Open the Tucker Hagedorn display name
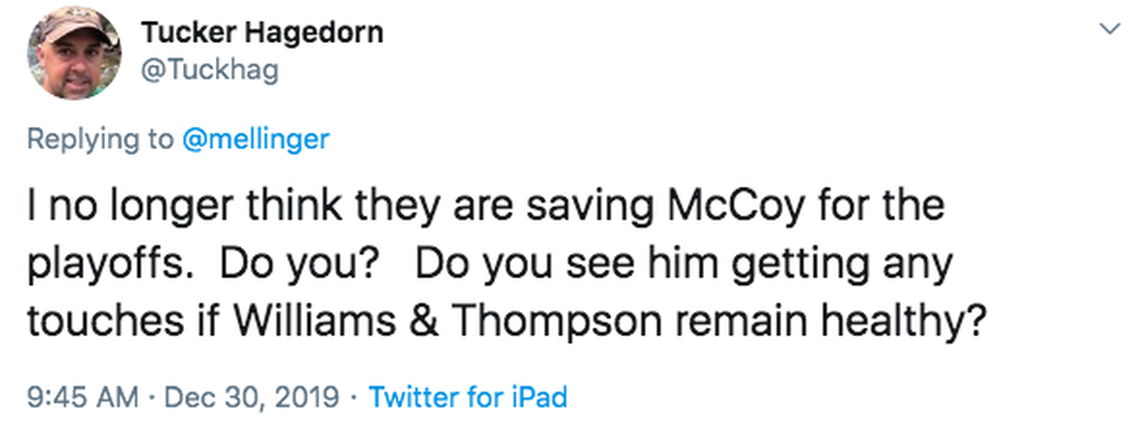This screenshot has height=440, width=1140. point(261,32)
